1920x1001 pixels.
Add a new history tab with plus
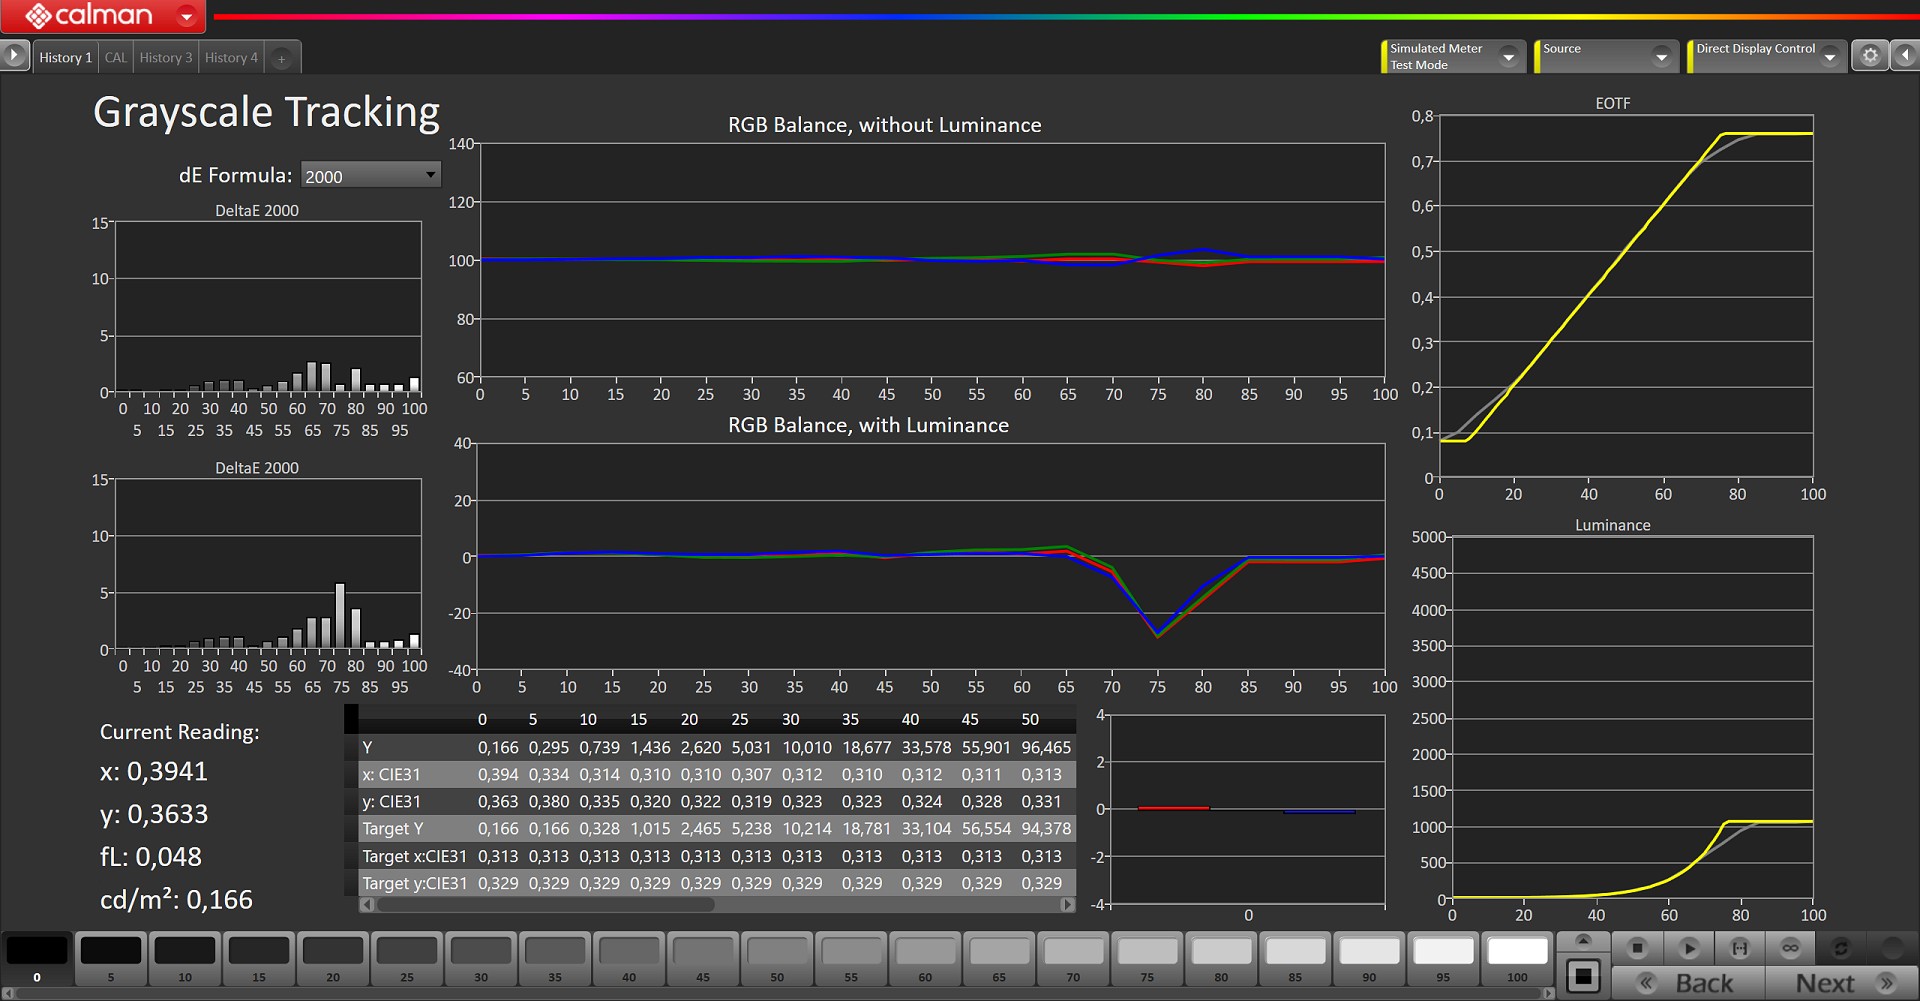pos(282,59)
